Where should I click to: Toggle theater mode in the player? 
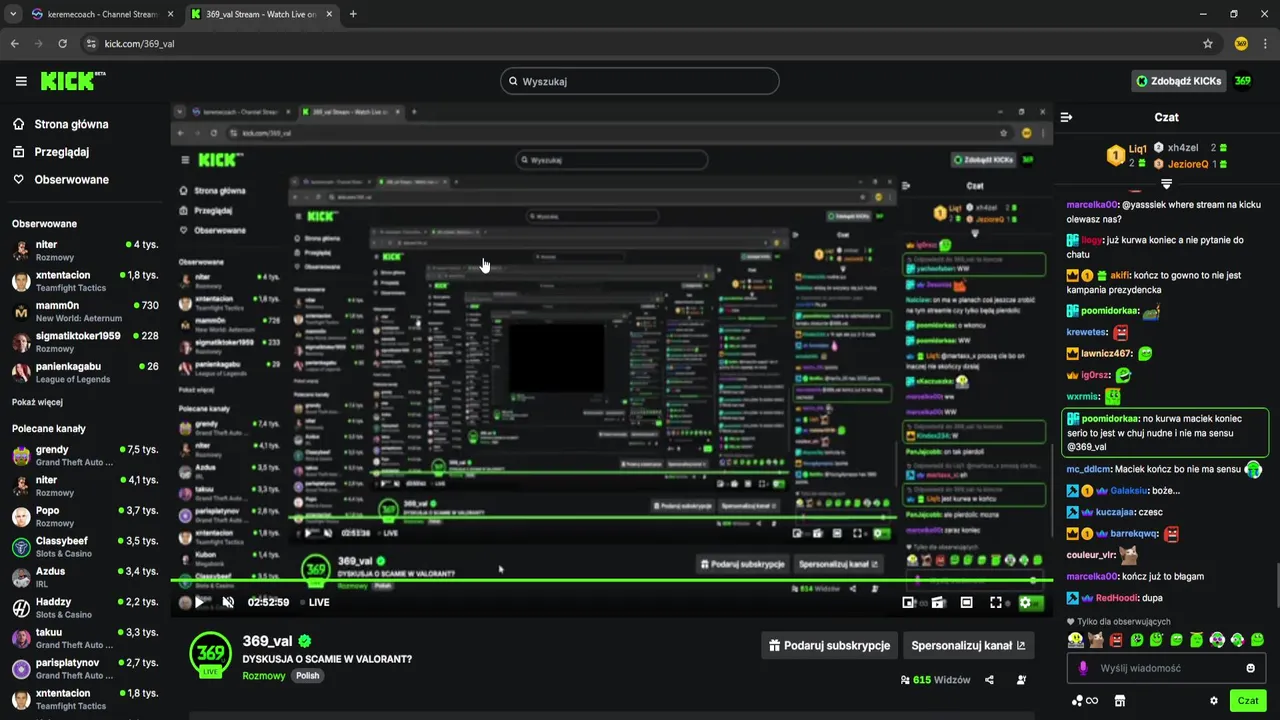pyautogui.click(x=966, y=602)
